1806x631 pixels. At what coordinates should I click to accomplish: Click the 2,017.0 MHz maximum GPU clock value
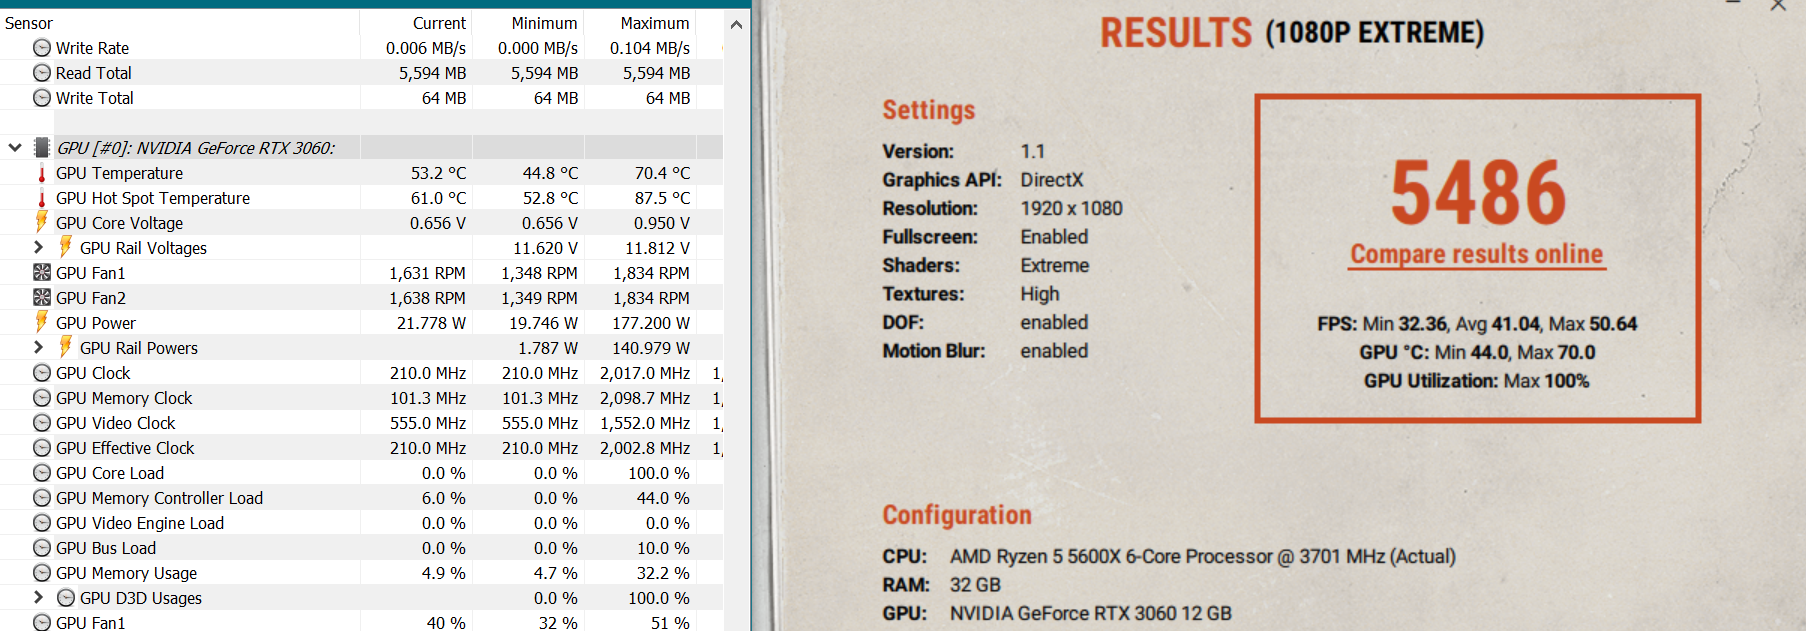click(x=645, y=373)
